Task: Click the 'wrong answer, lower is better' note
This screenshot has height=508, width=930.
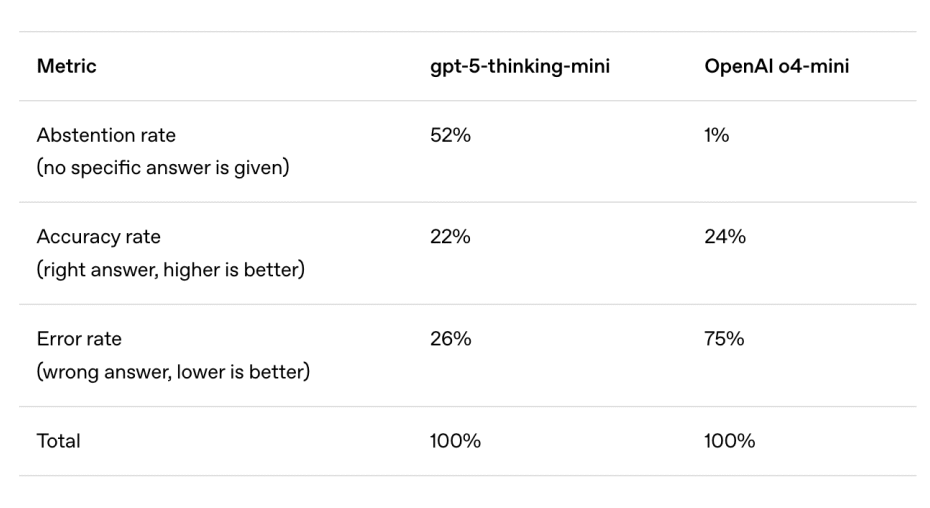Action: [x=173, y=372]
